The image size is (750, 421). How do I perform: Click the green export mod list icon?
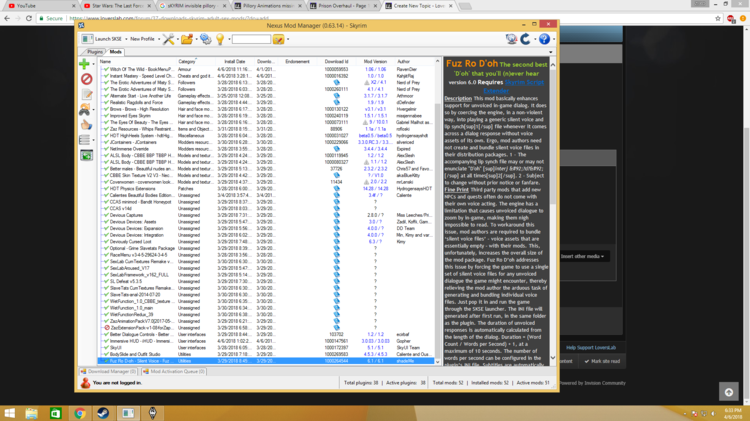click(86, 155)
